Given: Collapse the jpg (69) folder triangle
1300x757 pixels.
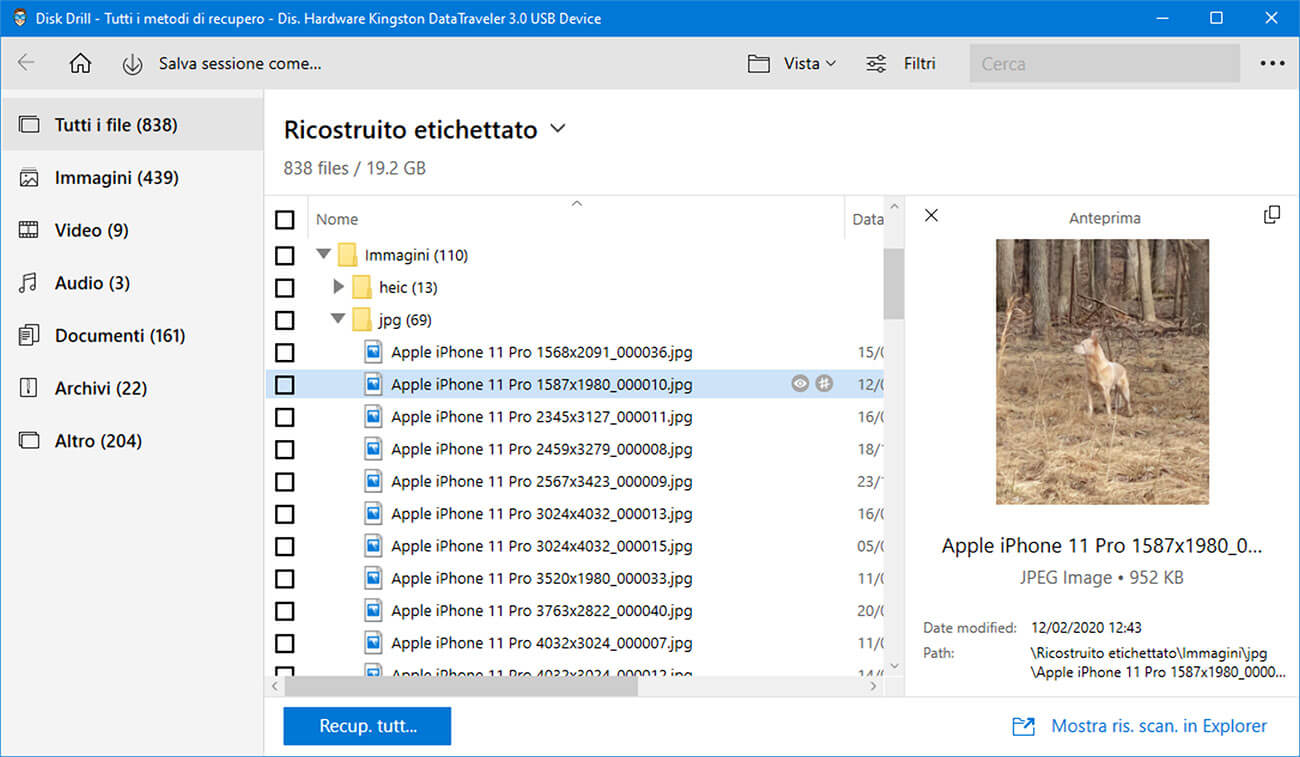Looking at the screenshot, I should 338,320.
